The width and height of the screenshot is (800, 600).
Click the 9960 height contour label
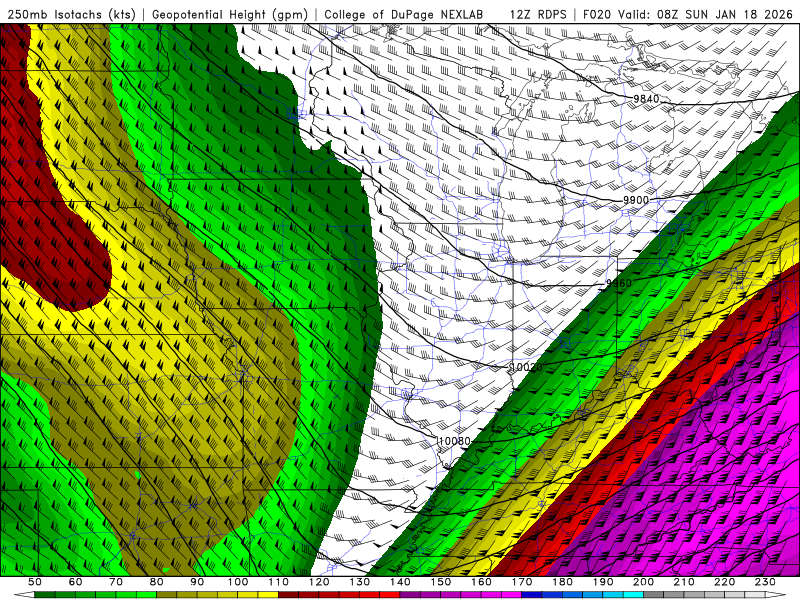(x=618, y=283)
